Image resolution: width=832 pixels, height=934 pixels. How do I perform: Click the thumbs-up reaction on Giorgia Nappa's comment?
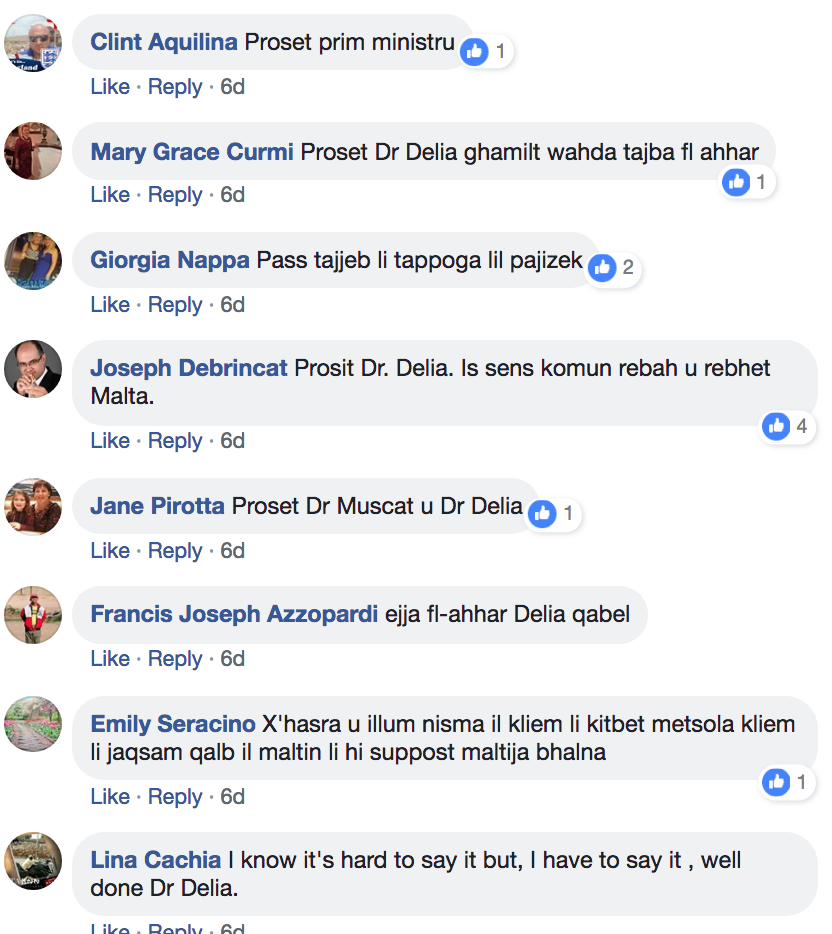coord(602,267)
